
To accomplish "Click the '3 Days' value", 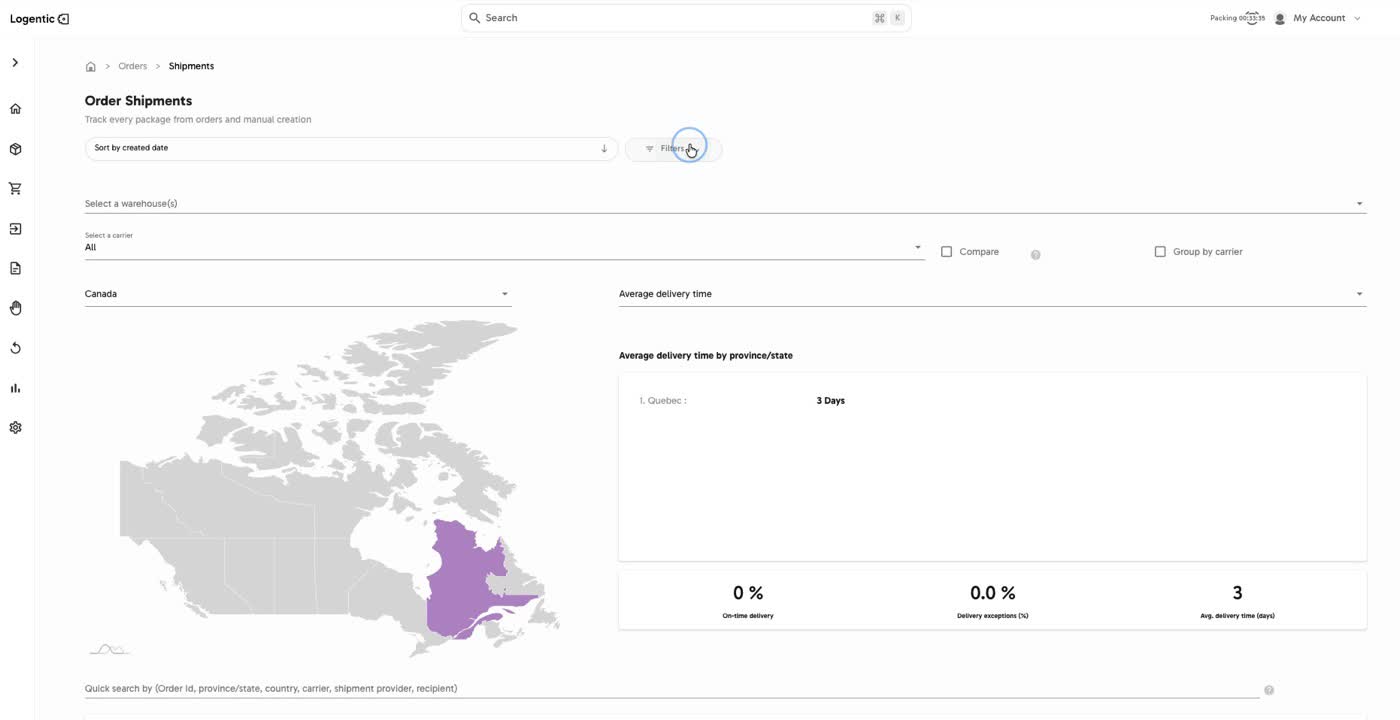I will [x=831, y=401].
